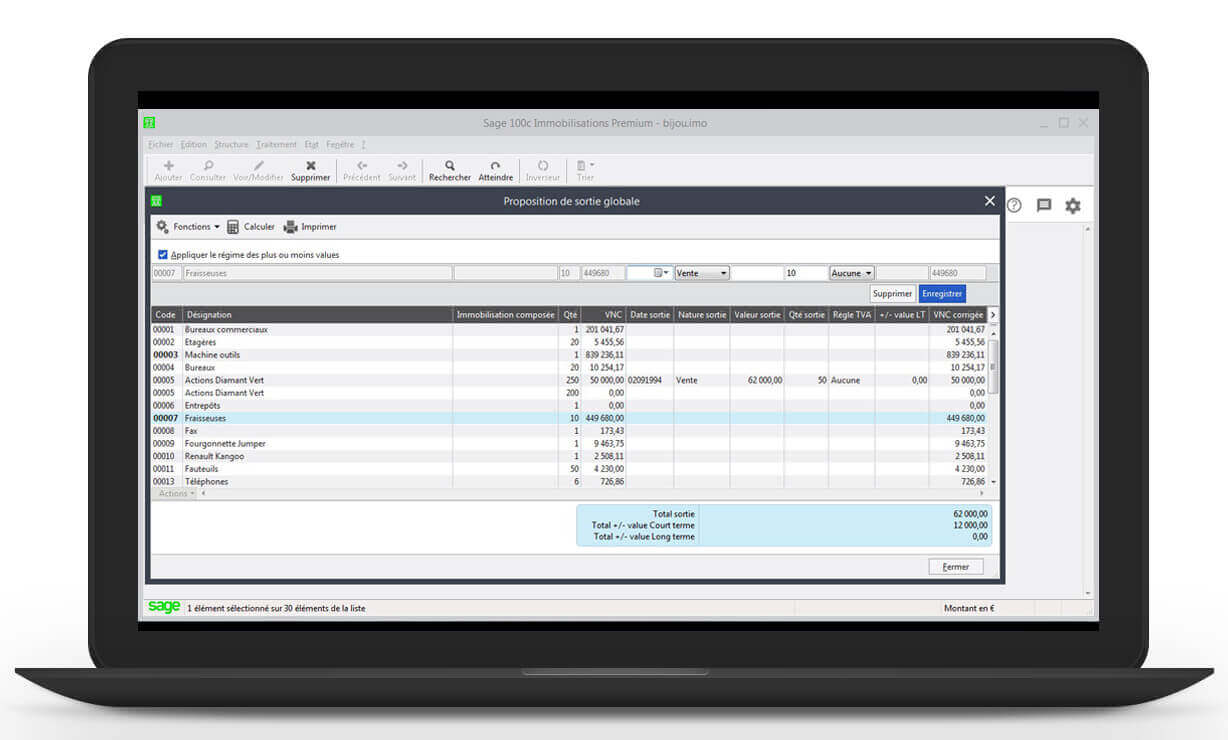Show more columns via header arrow
Viewport: 1228px width, 740px height.
coord(993,315)
